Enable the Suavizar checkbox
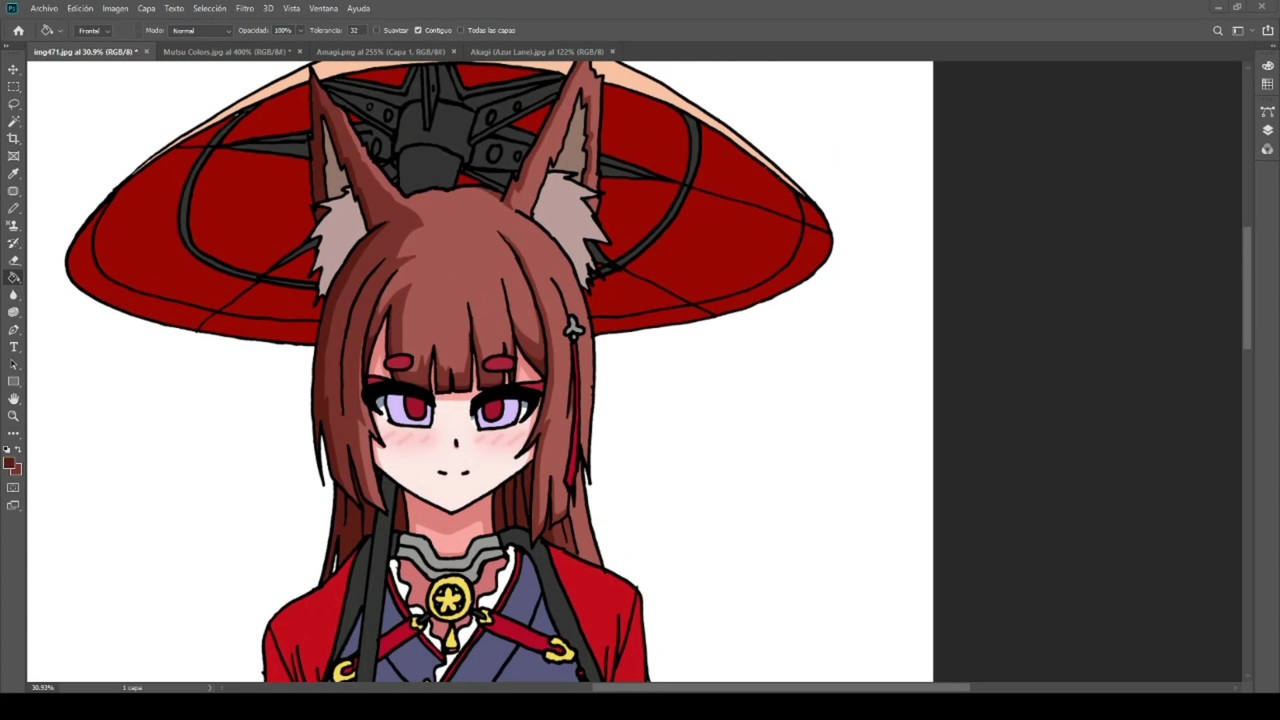This screenshot has height=720, width=1280. point(376,30)
